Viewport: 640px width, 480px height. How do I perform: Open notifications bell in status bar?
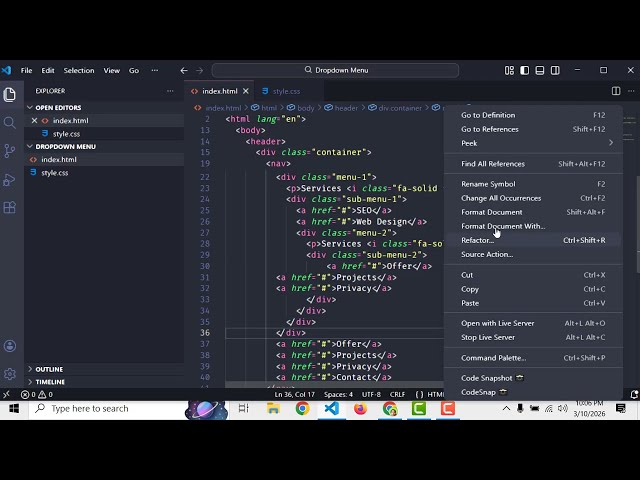point(634,394)
